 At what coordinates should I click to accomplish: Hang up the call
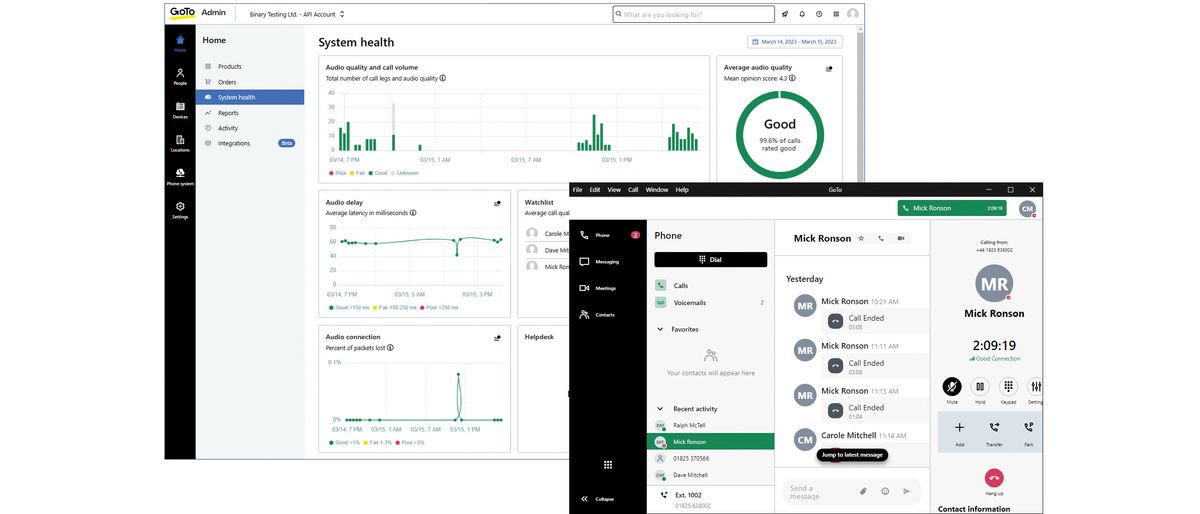pos(994,478)
